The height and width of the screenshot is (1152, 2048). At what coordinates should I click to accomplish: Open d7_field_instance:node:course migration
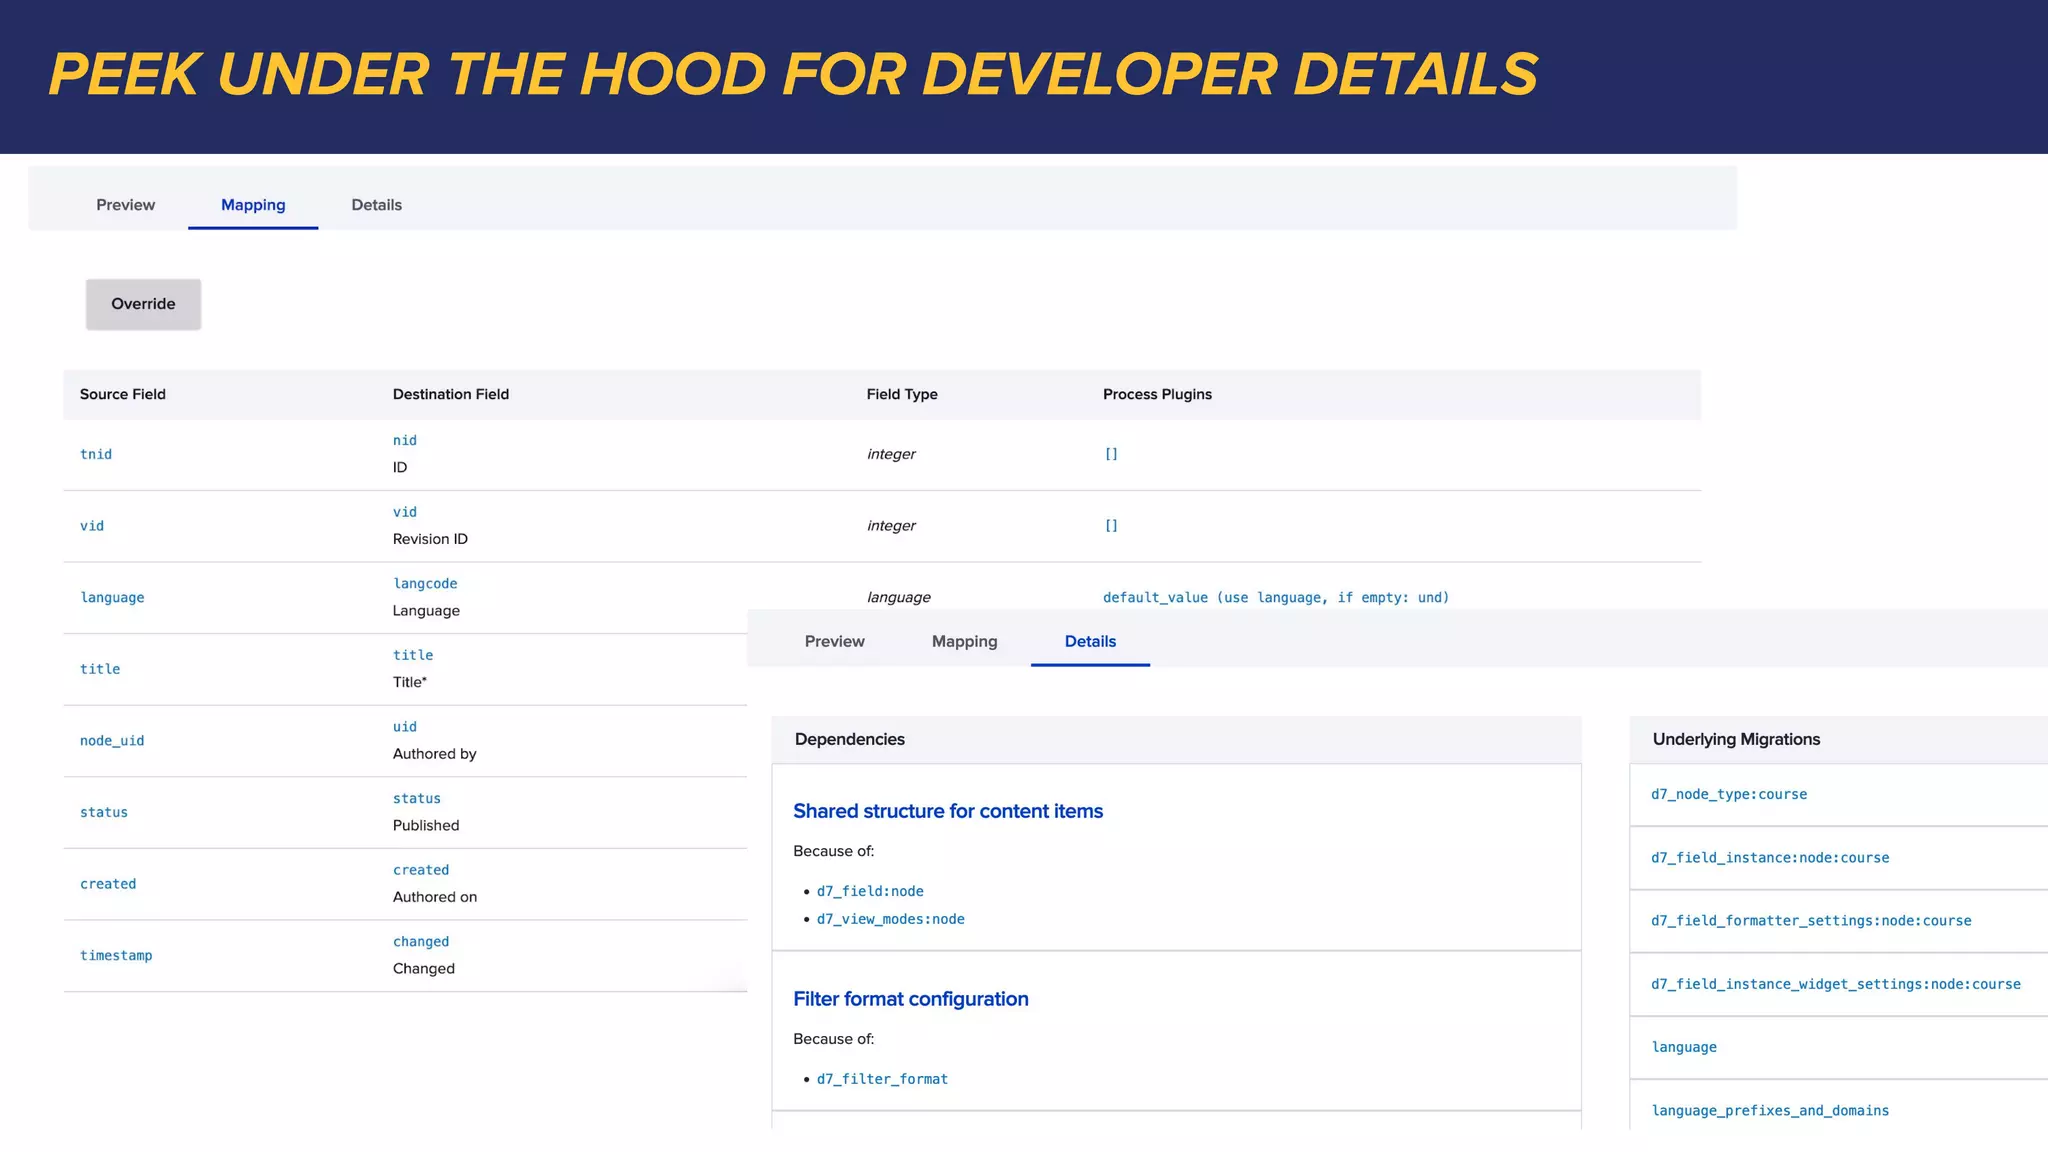point(1770,858)
